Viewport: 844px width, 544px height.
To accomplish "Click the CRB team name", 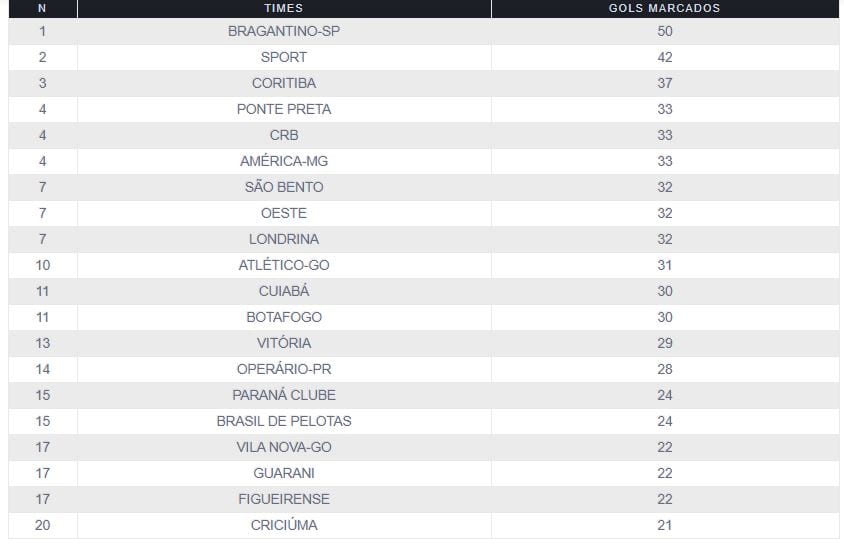I will pos(284,135).
